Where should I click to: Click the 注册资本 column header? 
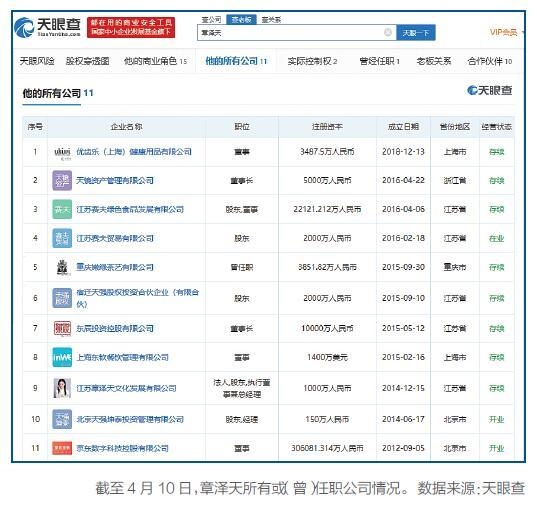327,127
